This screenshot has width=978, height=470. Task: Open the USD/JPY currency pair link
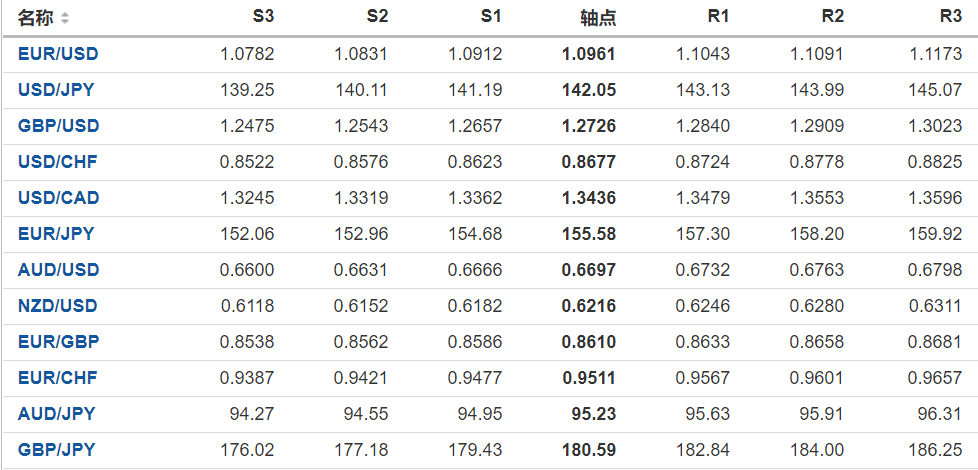(56, 90)
